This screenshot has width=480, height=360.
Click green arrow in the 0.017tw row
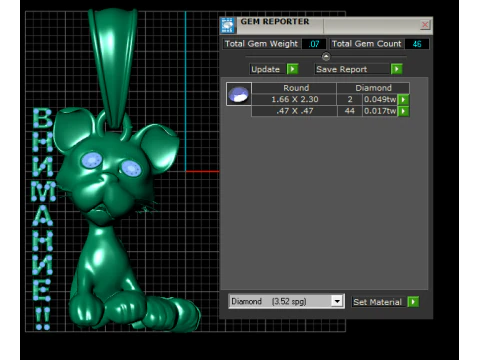(403, 111)
